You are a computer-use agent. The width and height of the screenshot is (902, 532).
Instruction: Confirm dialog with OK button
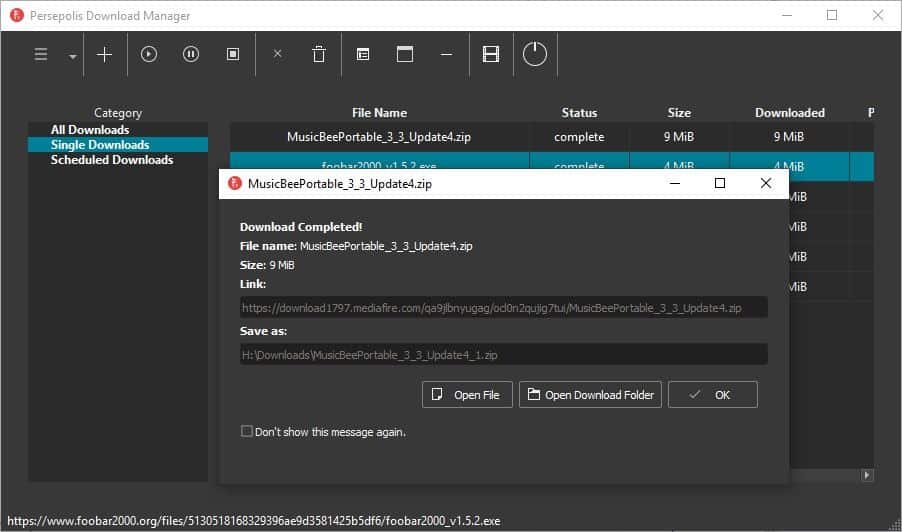click(712, 395)
